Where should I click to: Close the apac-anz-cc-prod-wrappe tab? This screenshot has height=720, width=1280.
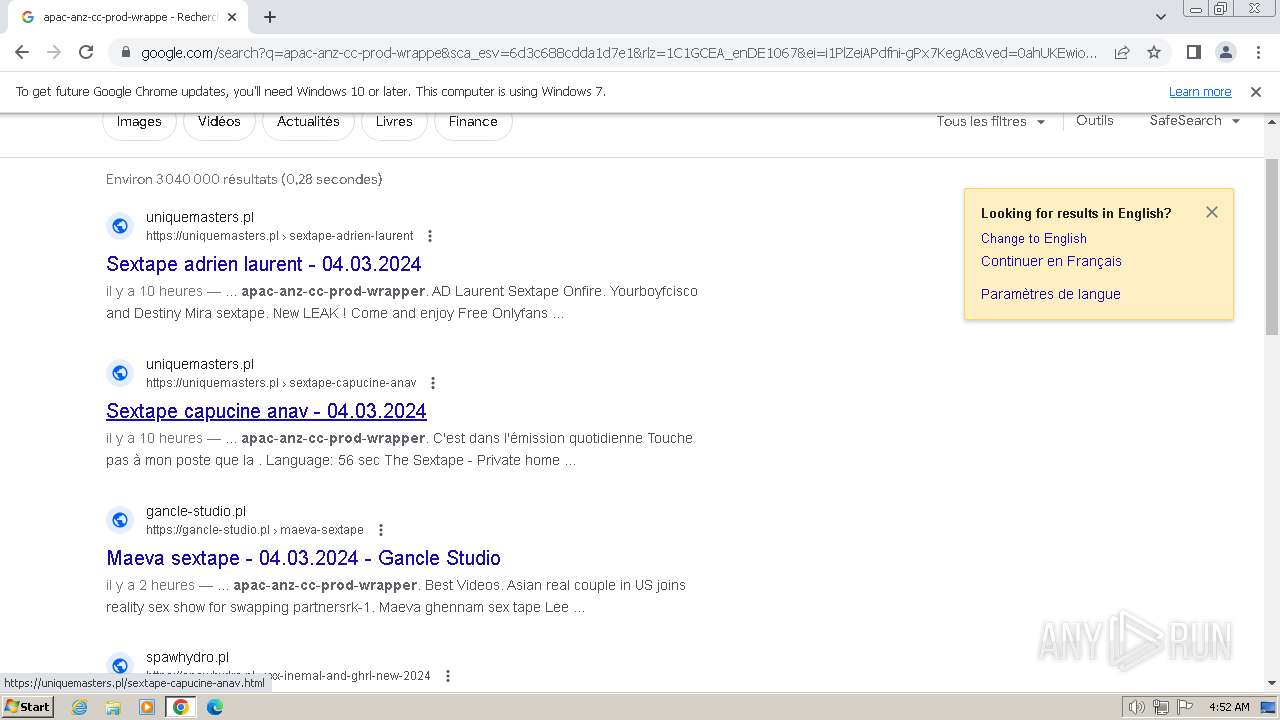point(232,17)
